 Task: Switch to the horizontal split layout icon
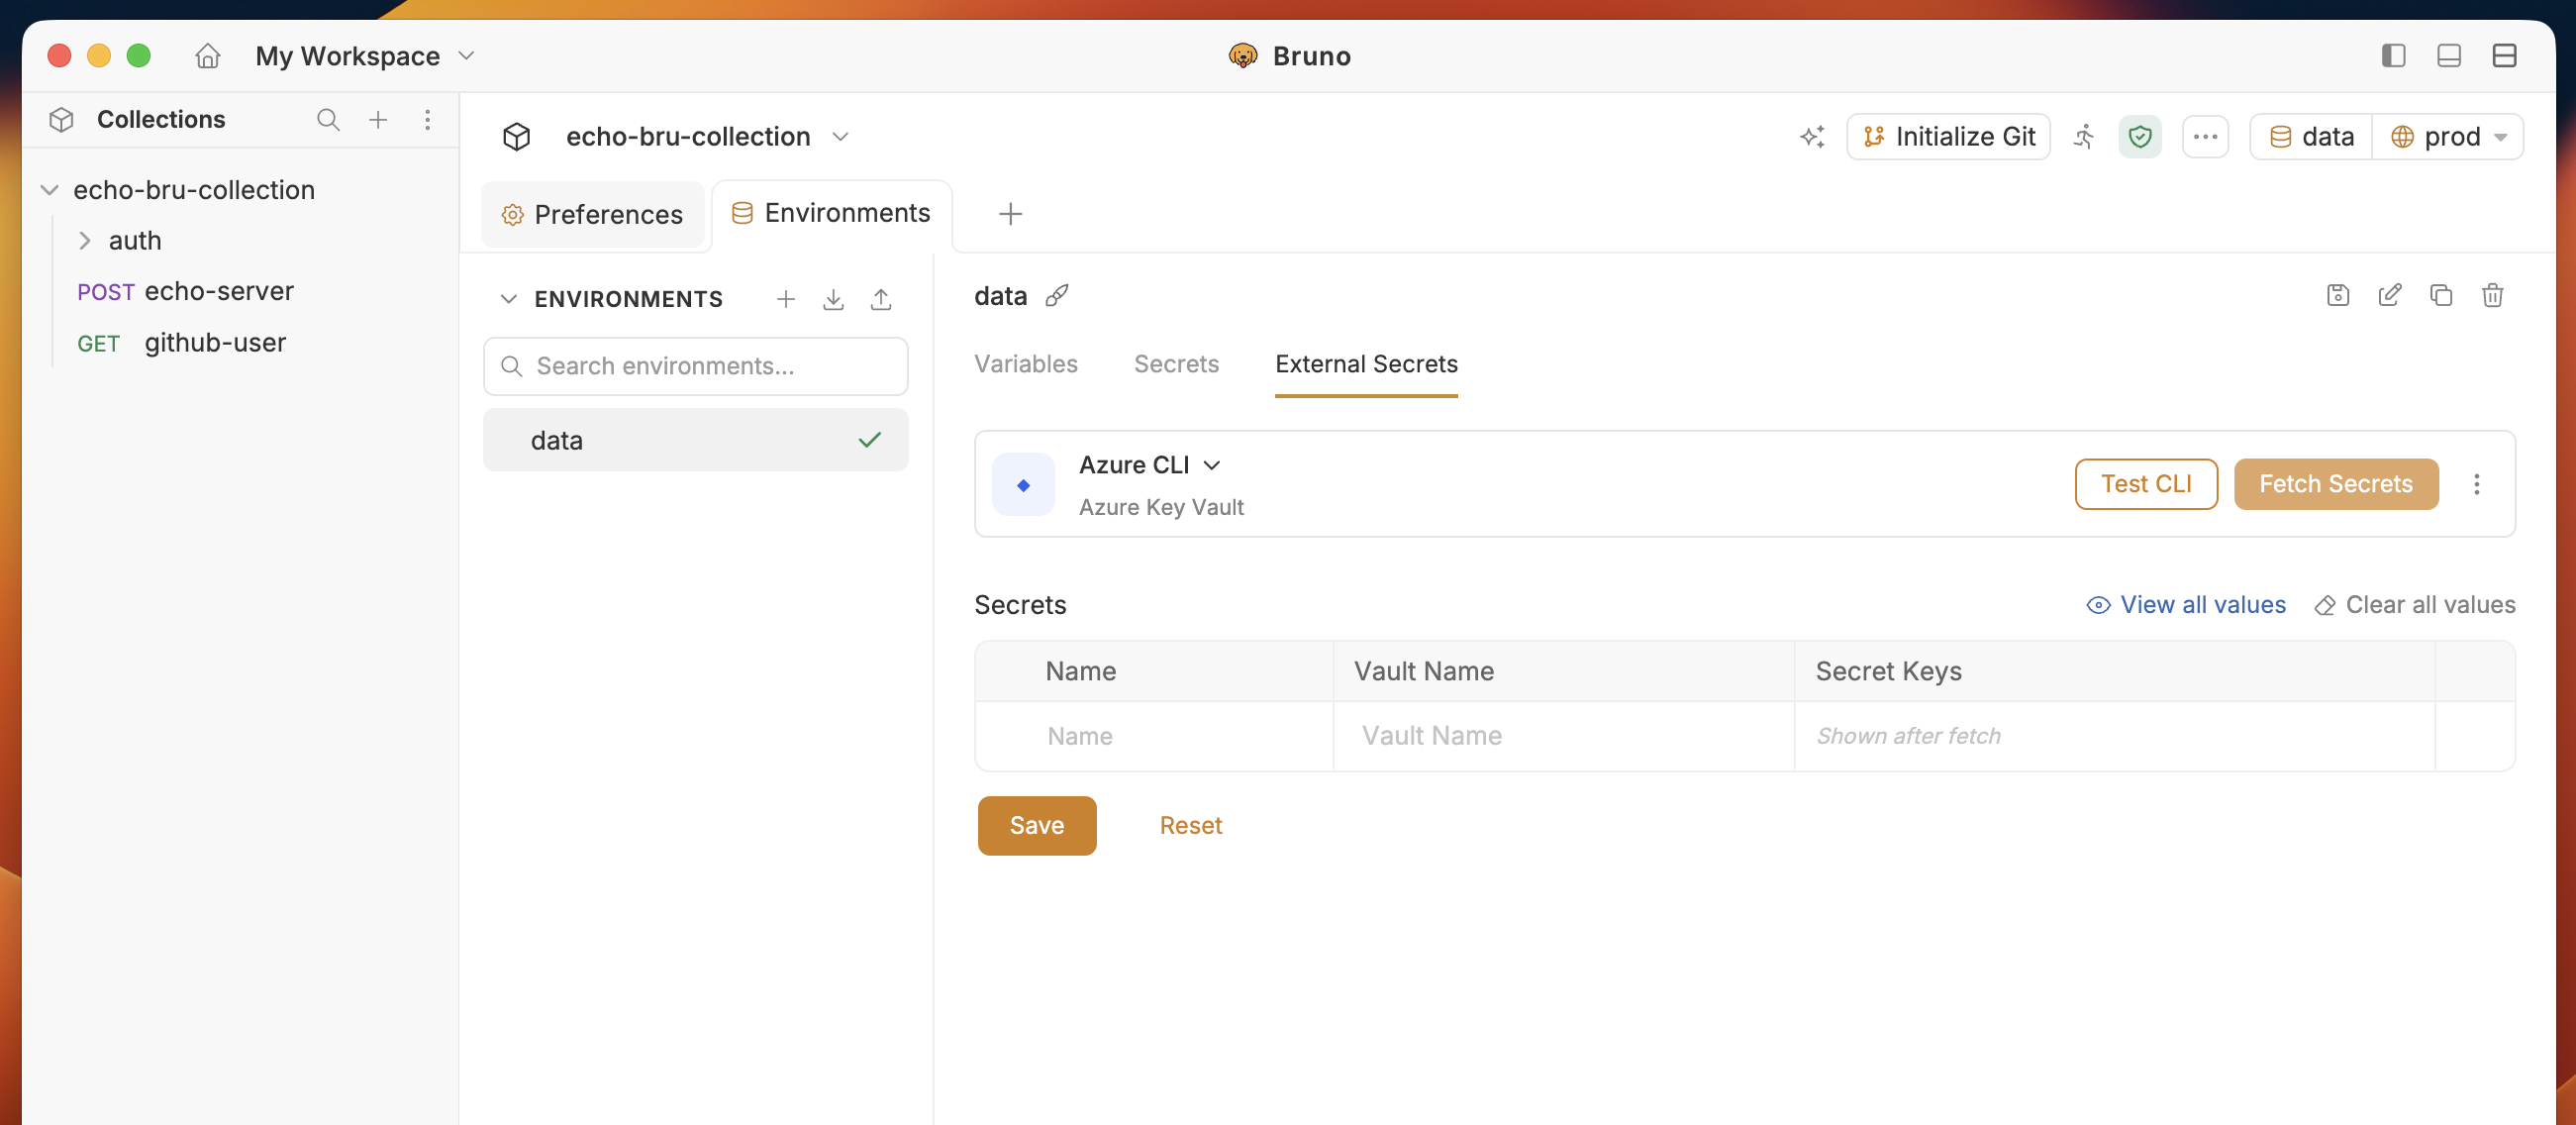coord(2503,56)
